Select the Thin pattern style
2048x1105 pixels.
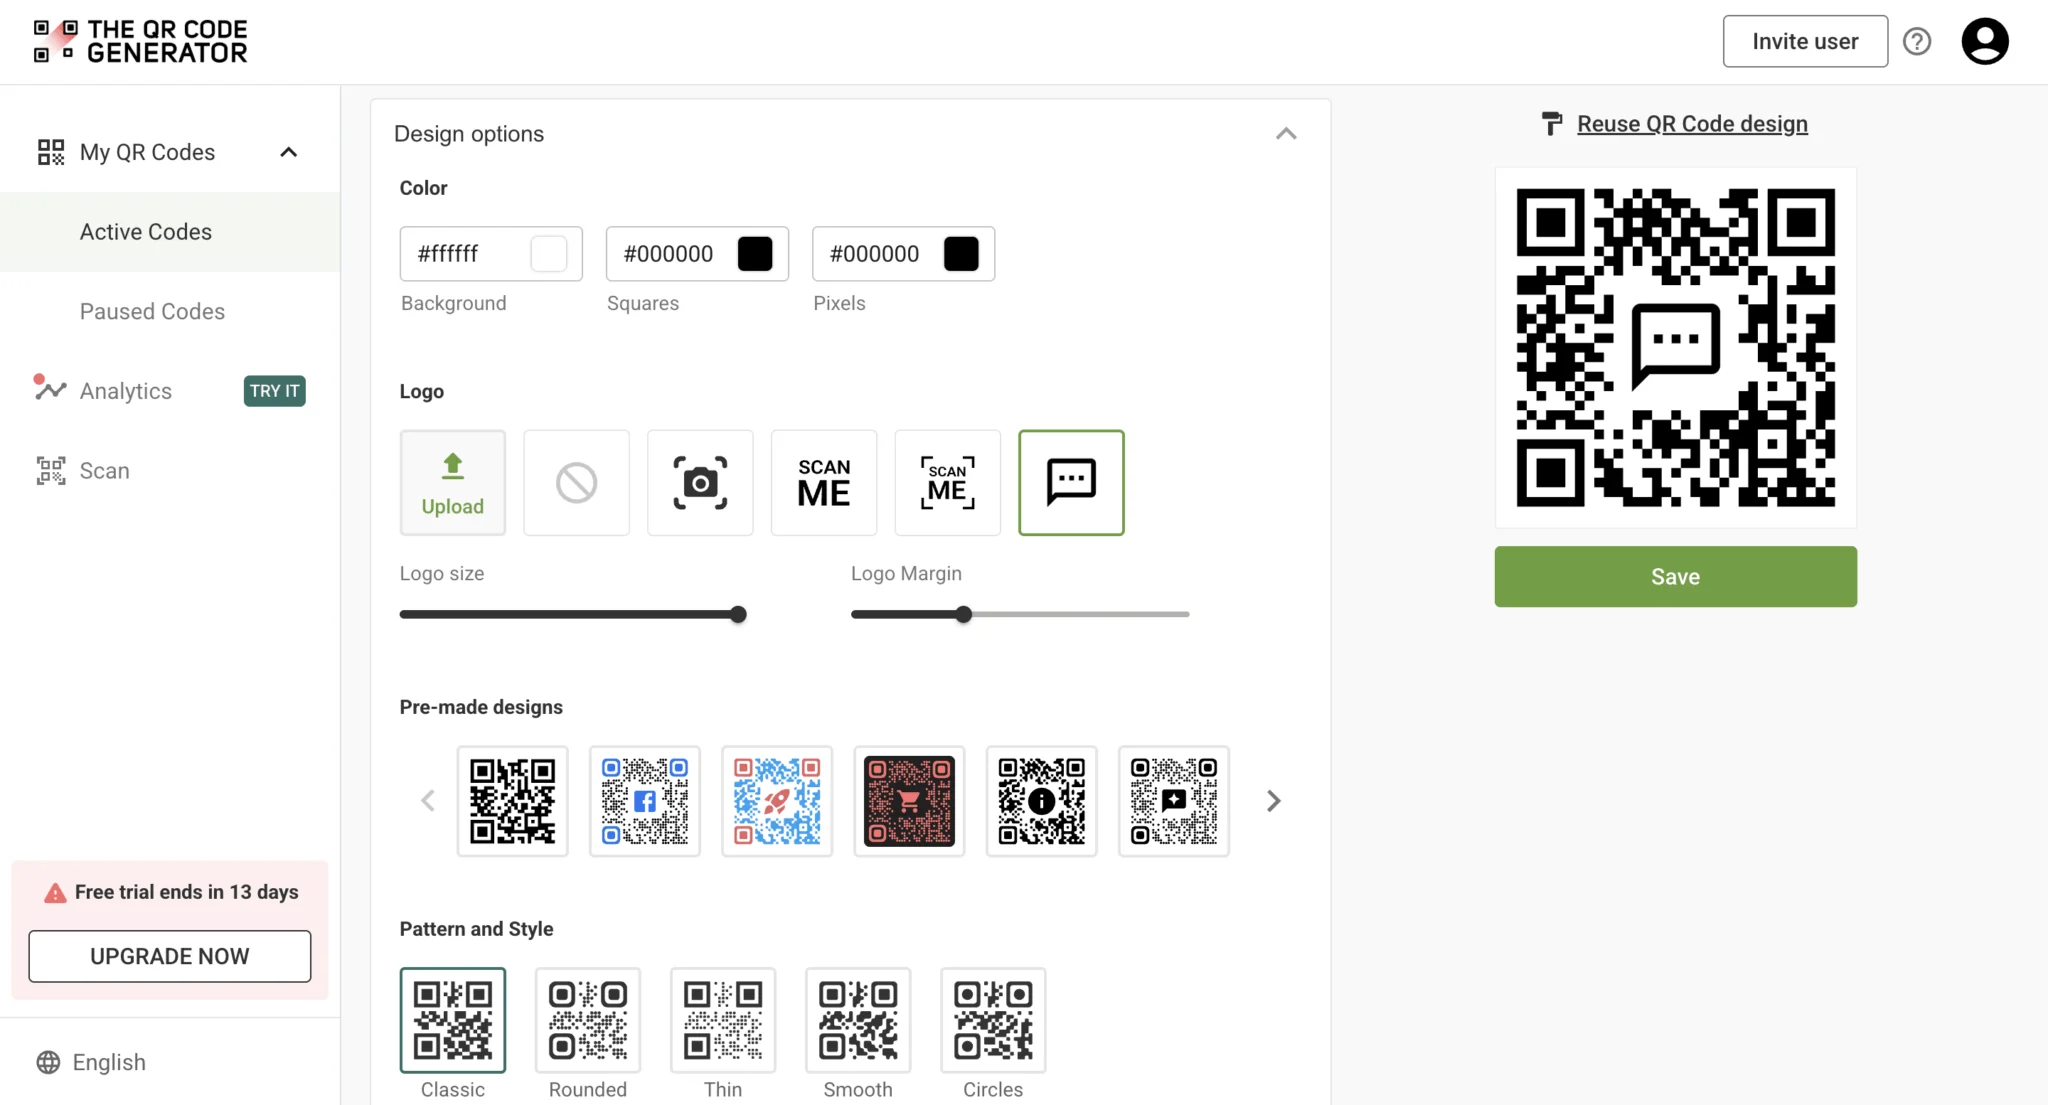click(x=722, y=1020)
